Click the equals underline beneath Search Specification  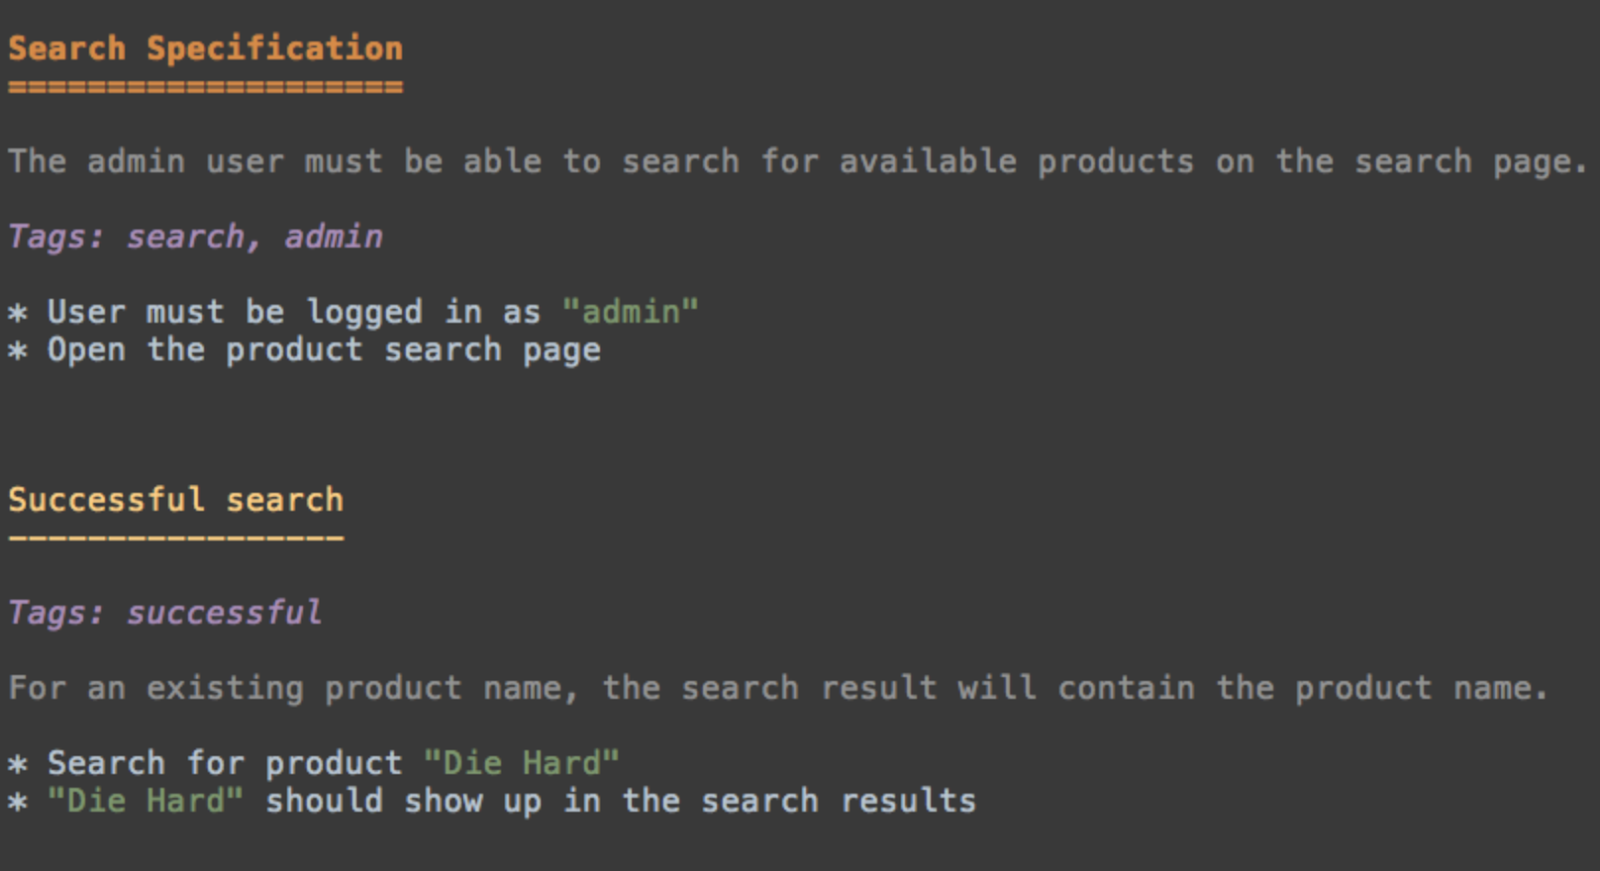point(205,87)
